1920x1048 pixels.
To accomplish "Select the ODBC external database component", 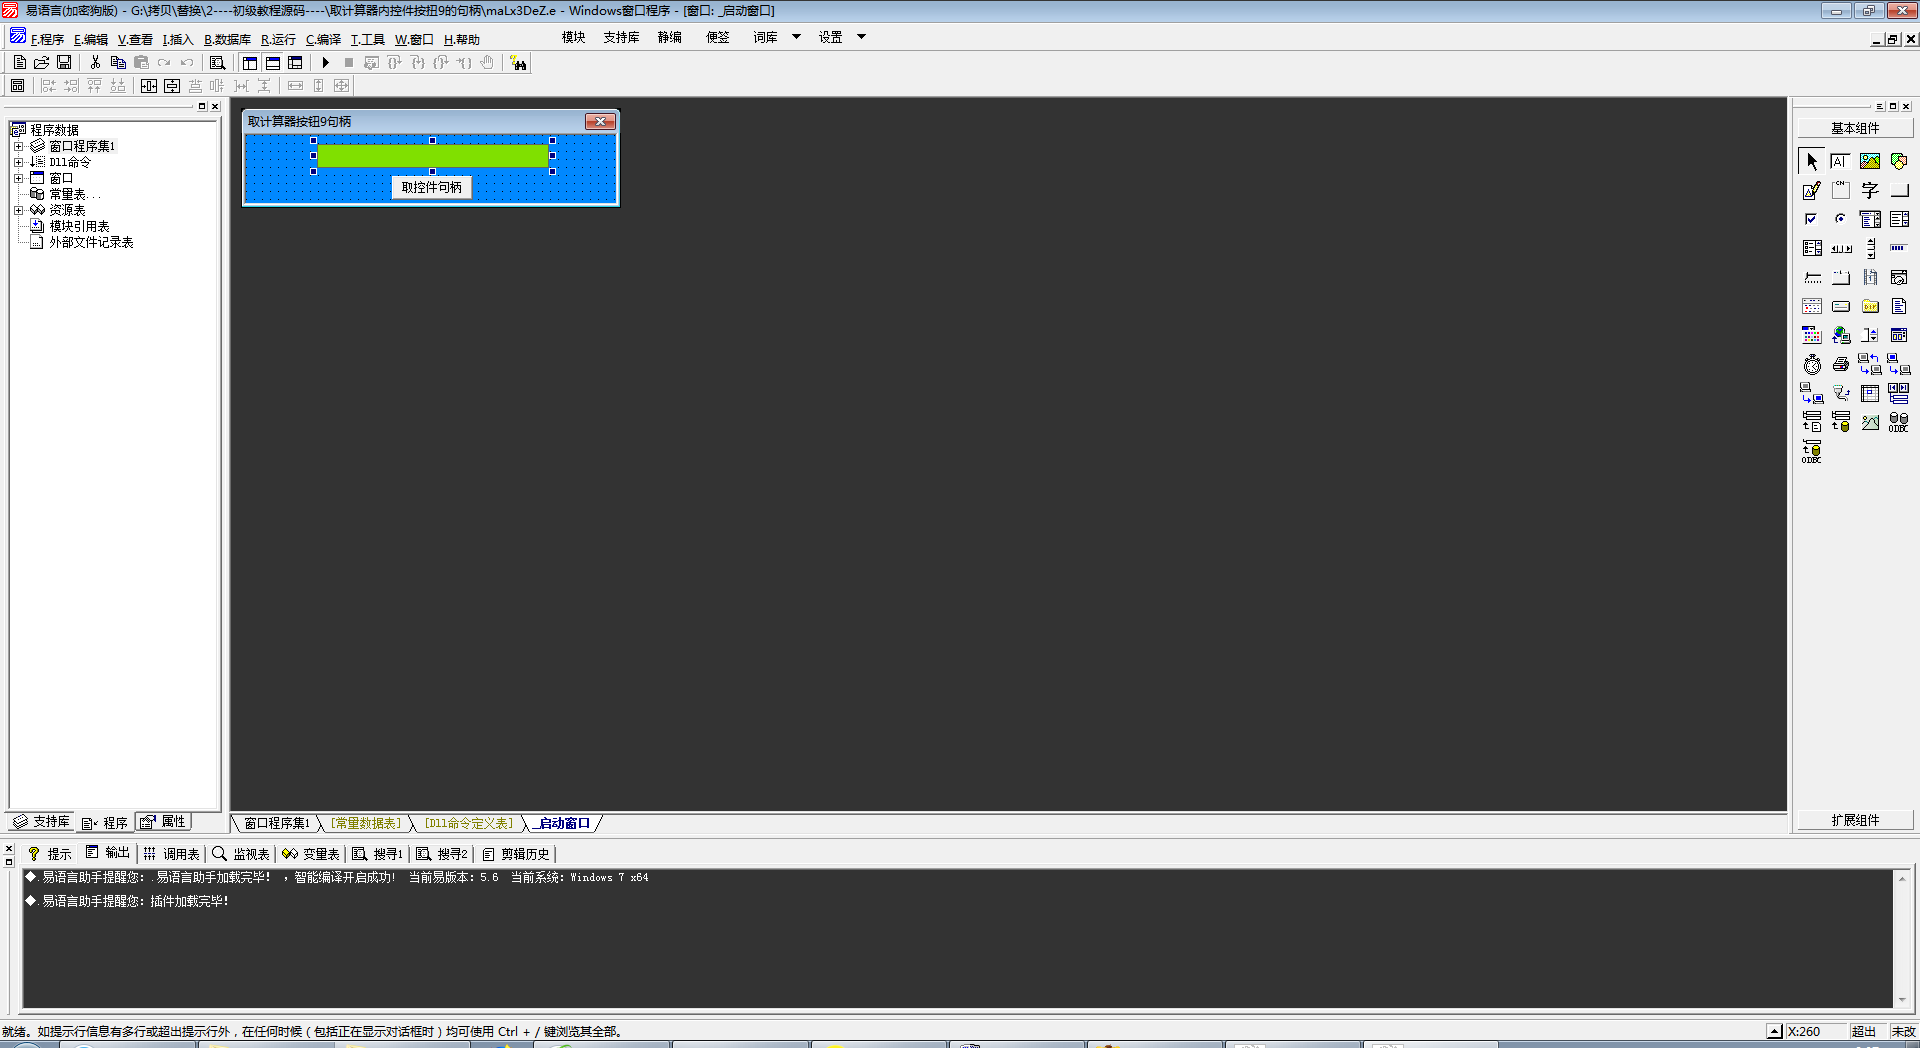I will point(1899,422).
